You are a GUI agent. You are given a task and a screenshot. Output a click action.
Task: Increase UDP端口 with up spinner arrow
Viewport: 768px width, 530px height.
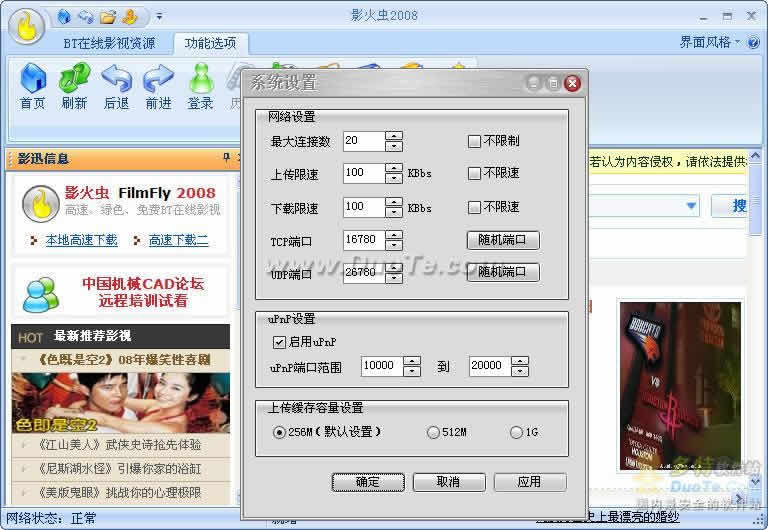pos(394,268)
